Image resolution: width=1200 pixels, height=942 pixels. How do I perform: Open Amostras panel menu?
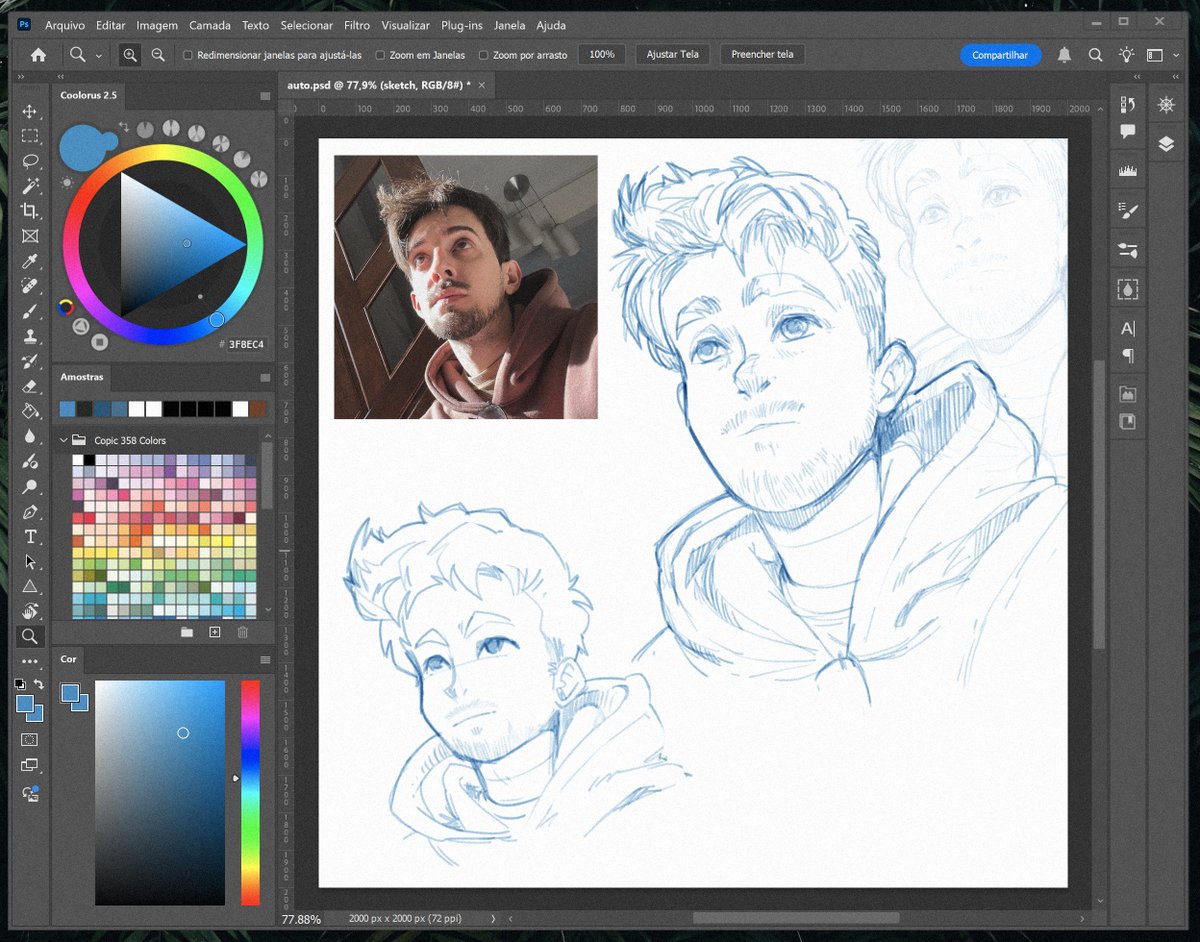[x=265, y=378]
